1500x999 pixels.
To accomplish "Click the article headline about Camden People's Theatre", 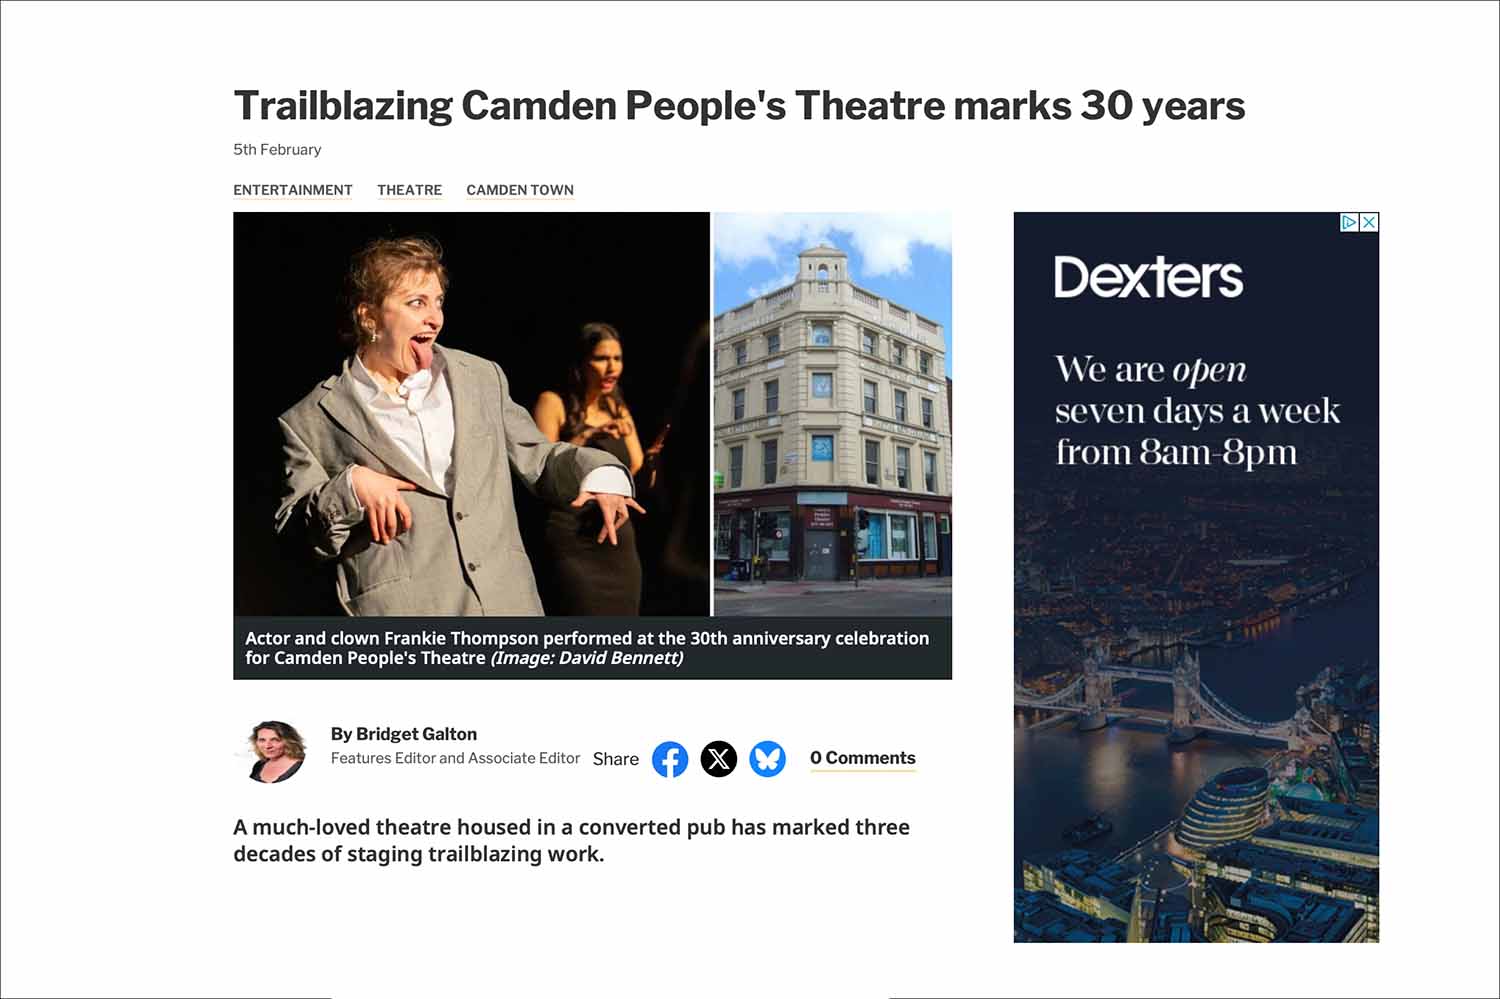I will 739,106.
